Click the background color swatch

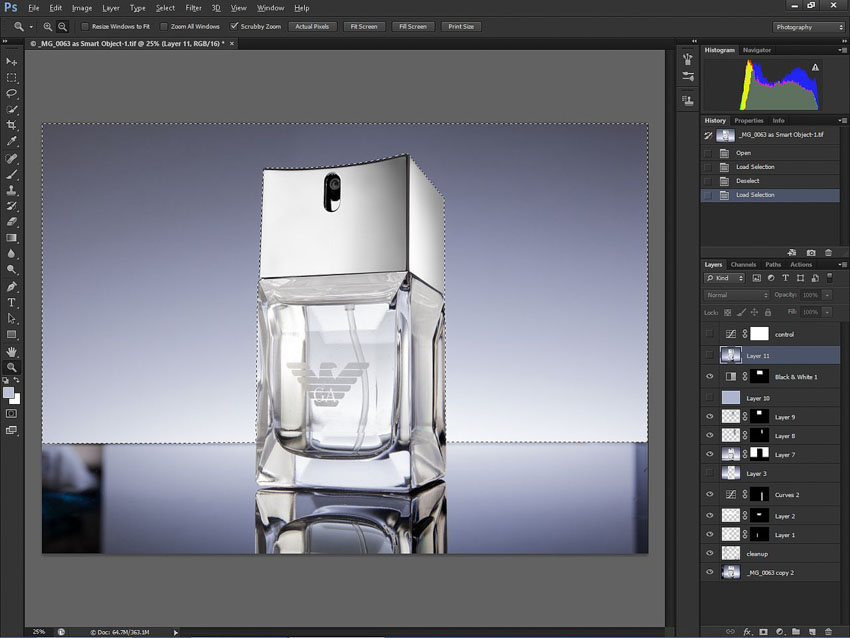[16, 400]
